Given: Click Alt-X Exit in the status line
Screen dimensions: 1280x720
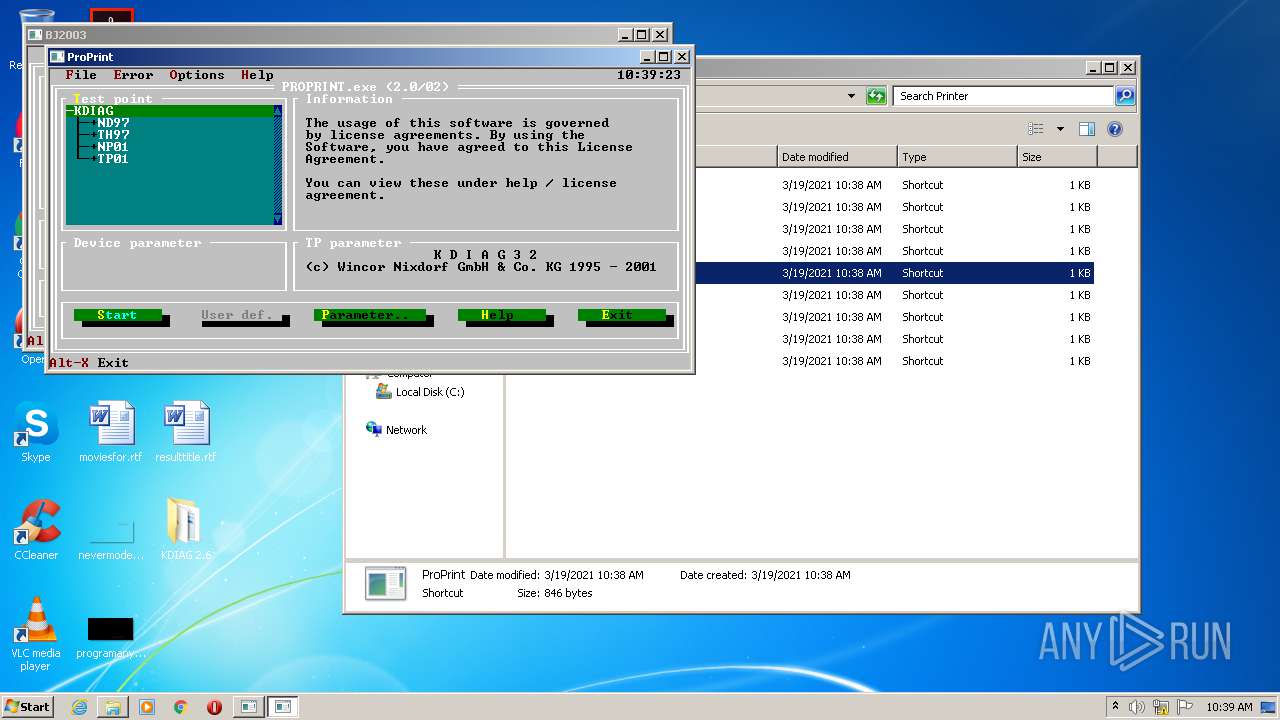Looking at the screenshot, I should point(89,363).
